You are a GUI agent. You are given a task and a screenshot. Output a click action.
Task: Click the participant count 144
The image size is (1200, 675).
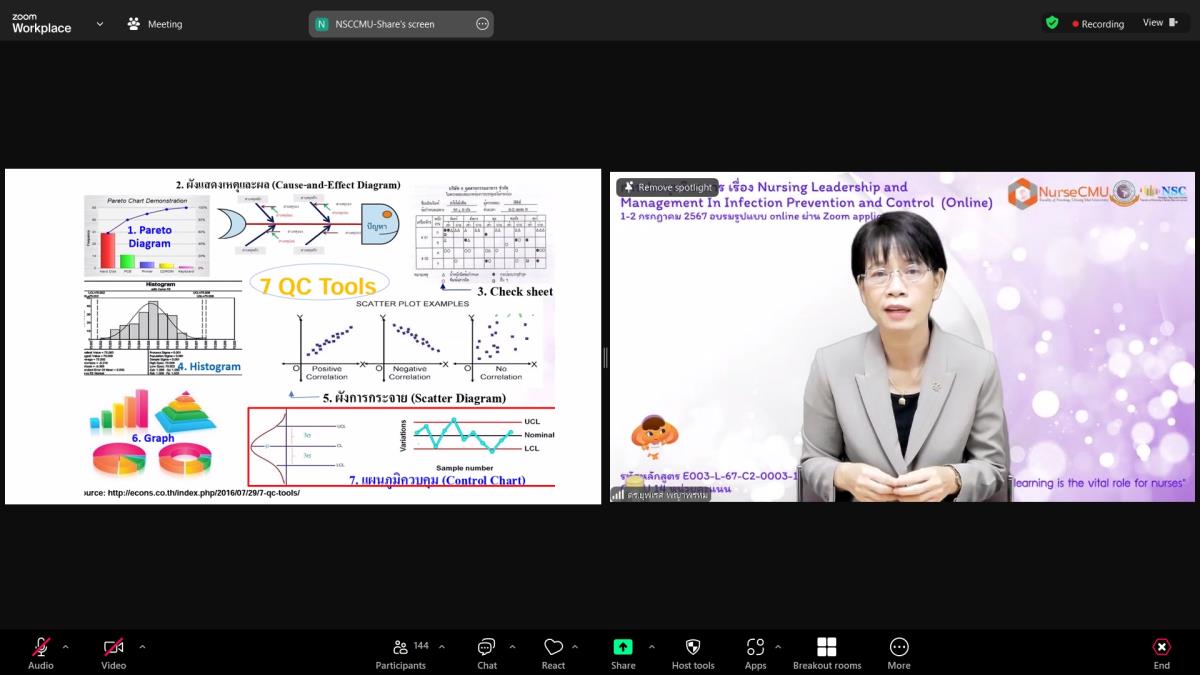tap(421, 646)
